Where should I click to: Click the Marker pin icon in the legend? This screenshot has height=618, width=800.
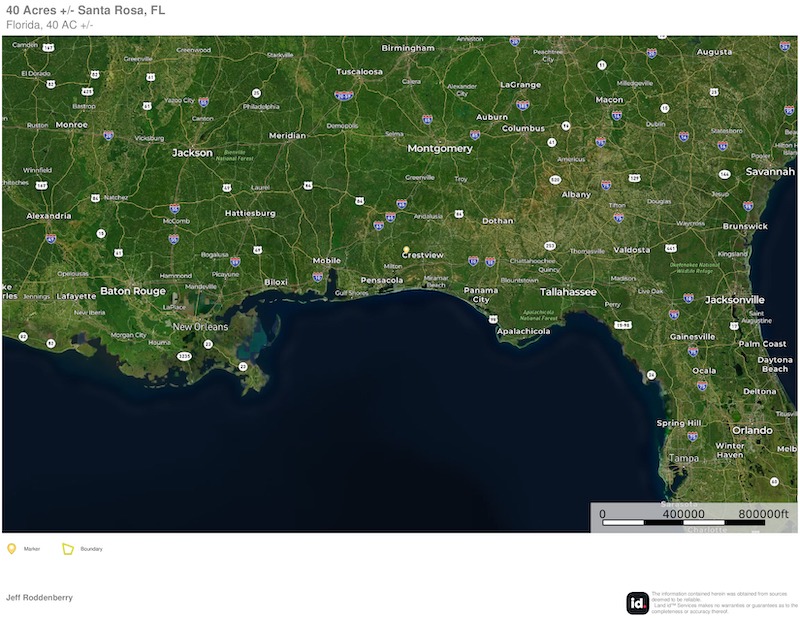[x=11, y=549]
